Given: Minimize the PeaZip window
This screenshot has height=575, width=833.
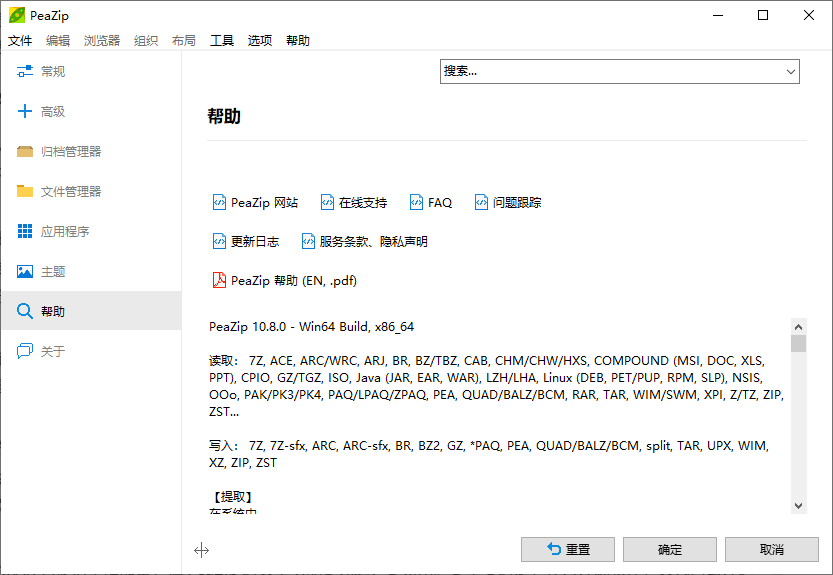Looking at the screenshot, I should 718,15.
